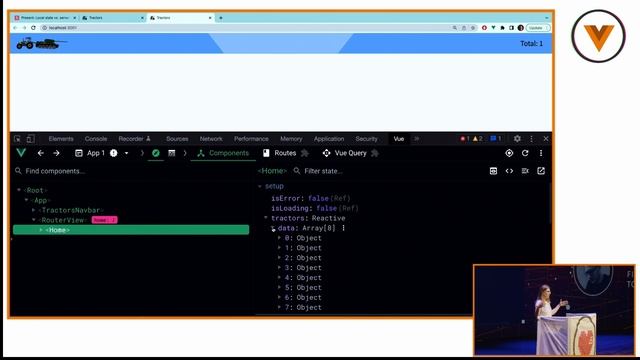Image resolution: width=640 pixels, height=360 pixels.
Task: Collapse the data Array[8] entry
Action: tap(273, 228)
